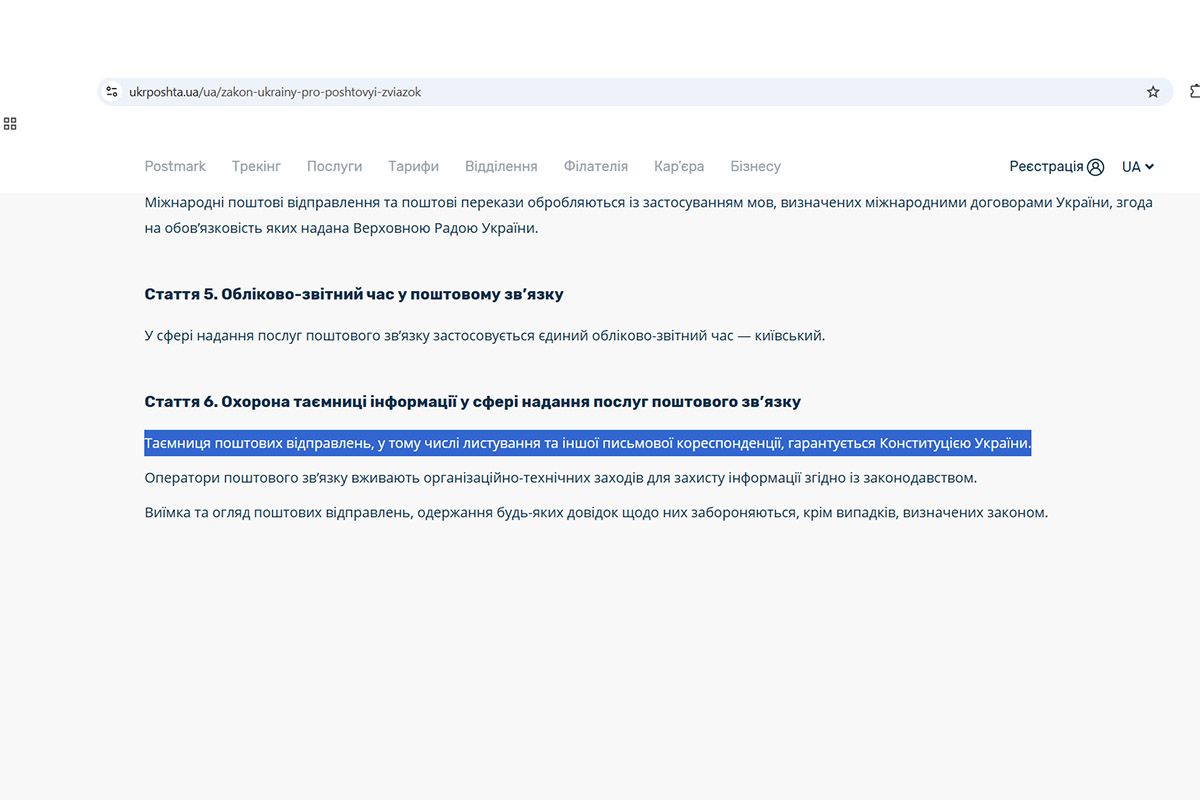
Task: Open the Postmark menu item
Action: tap(175, 167)
